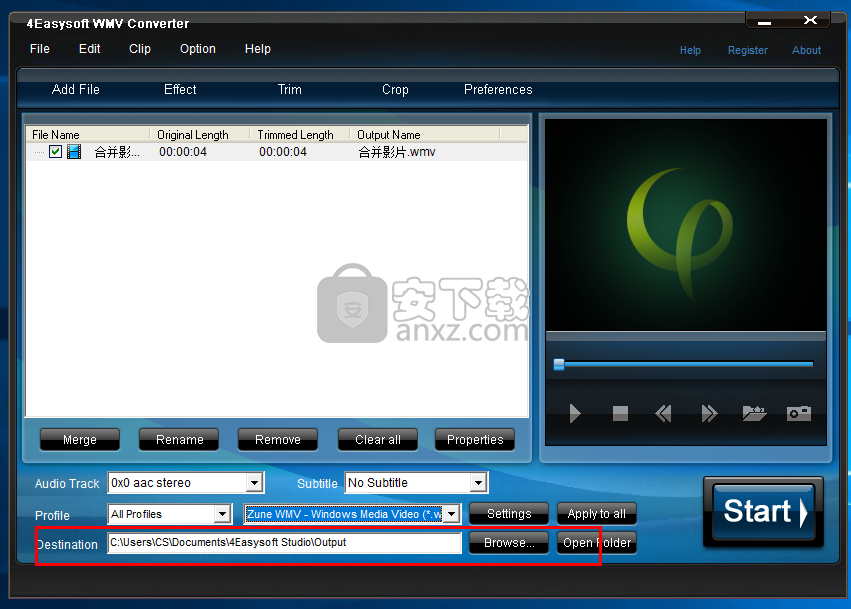The width and height of the screenshot is (851, 609).
Task: Click the fast-forward double-arrow icon
Action: tap(709, 414)
